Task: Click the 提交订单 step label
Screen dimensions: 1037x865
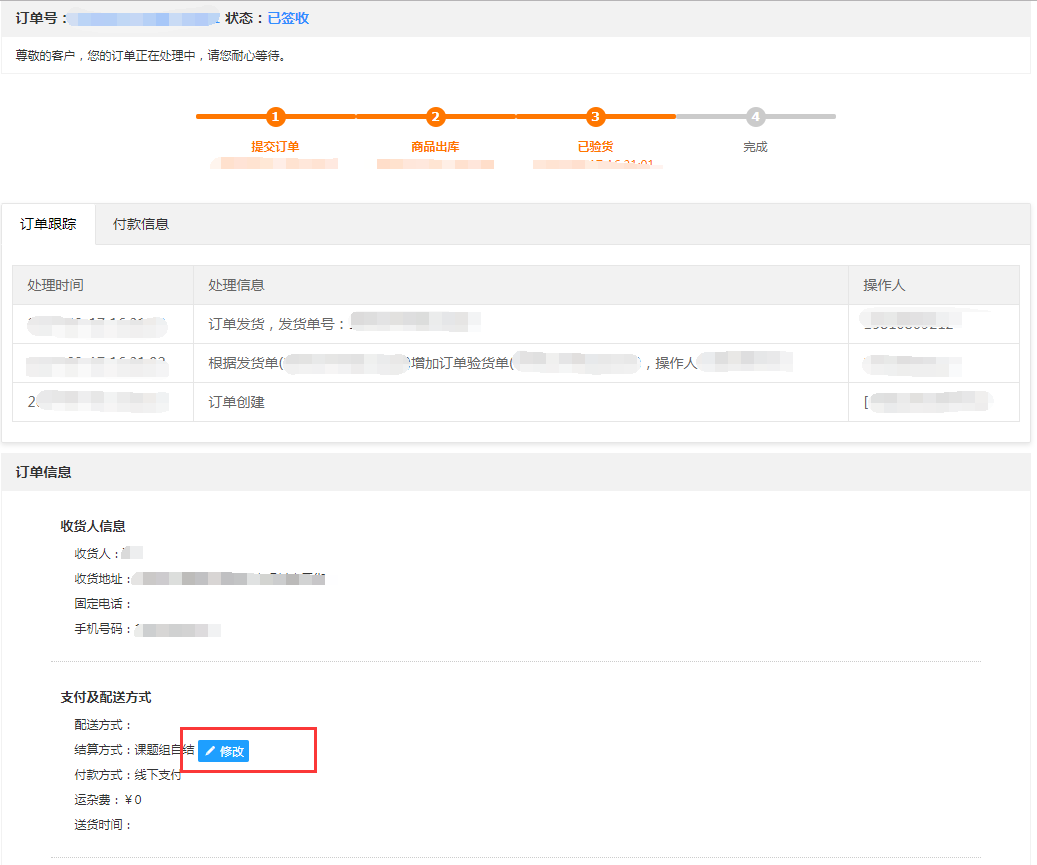Action: coord(275,146)
